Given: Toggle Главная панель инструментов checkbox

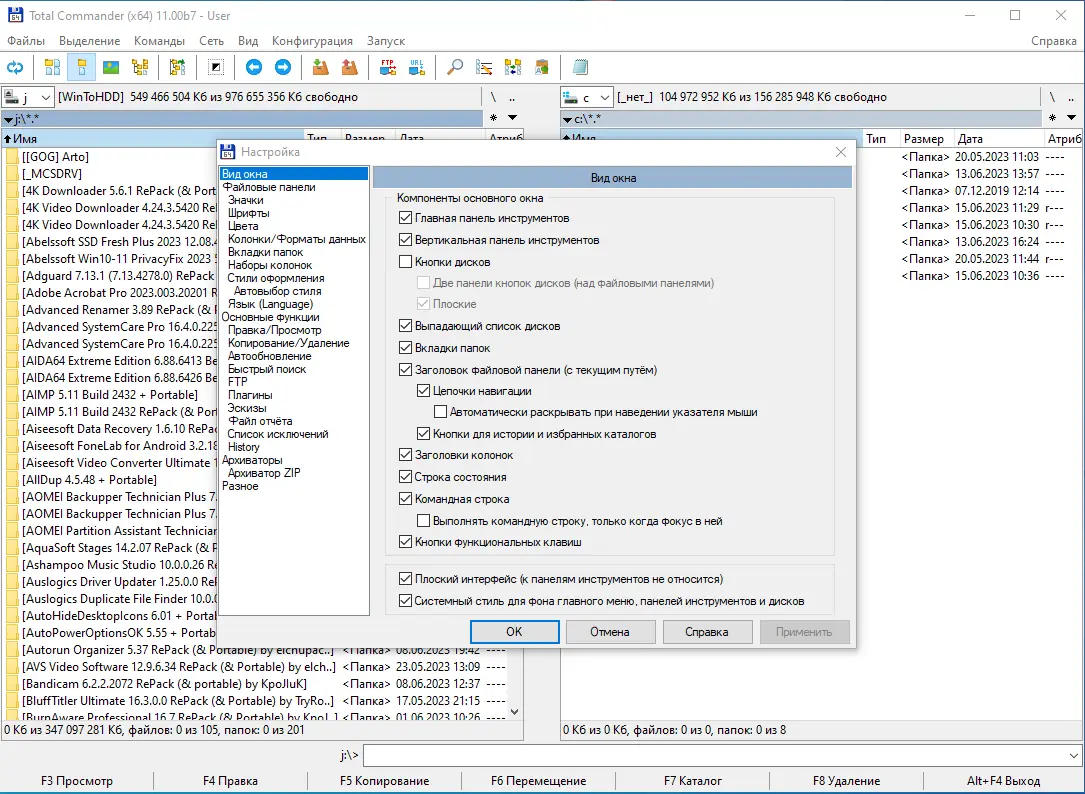Looking at the screenshot, I should (x=405, y=218).
